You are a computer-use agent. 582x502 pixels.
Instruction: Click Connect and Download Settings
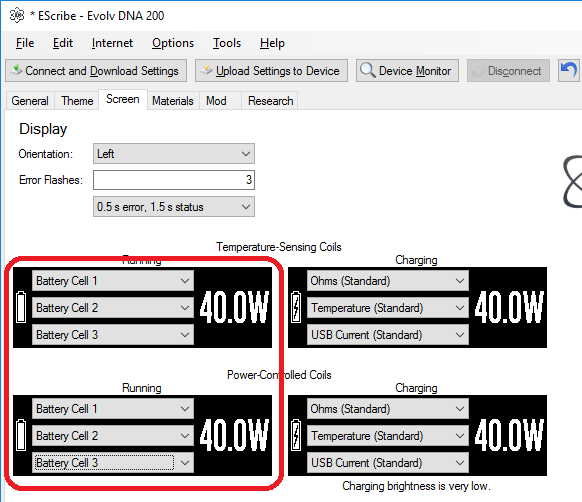[96, 71]
